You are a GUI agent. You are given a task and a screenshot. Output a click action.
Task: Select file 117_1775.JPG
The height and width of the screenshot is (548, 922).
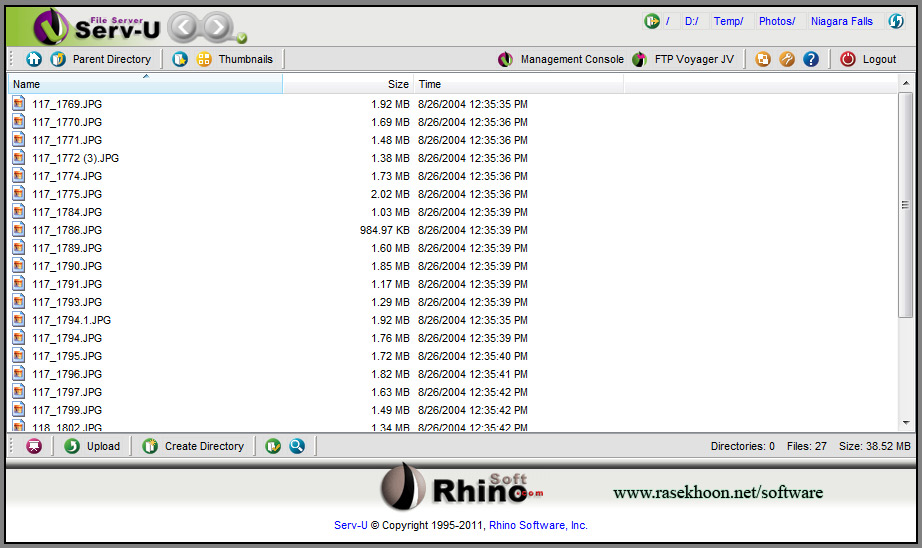click(67, 194)
